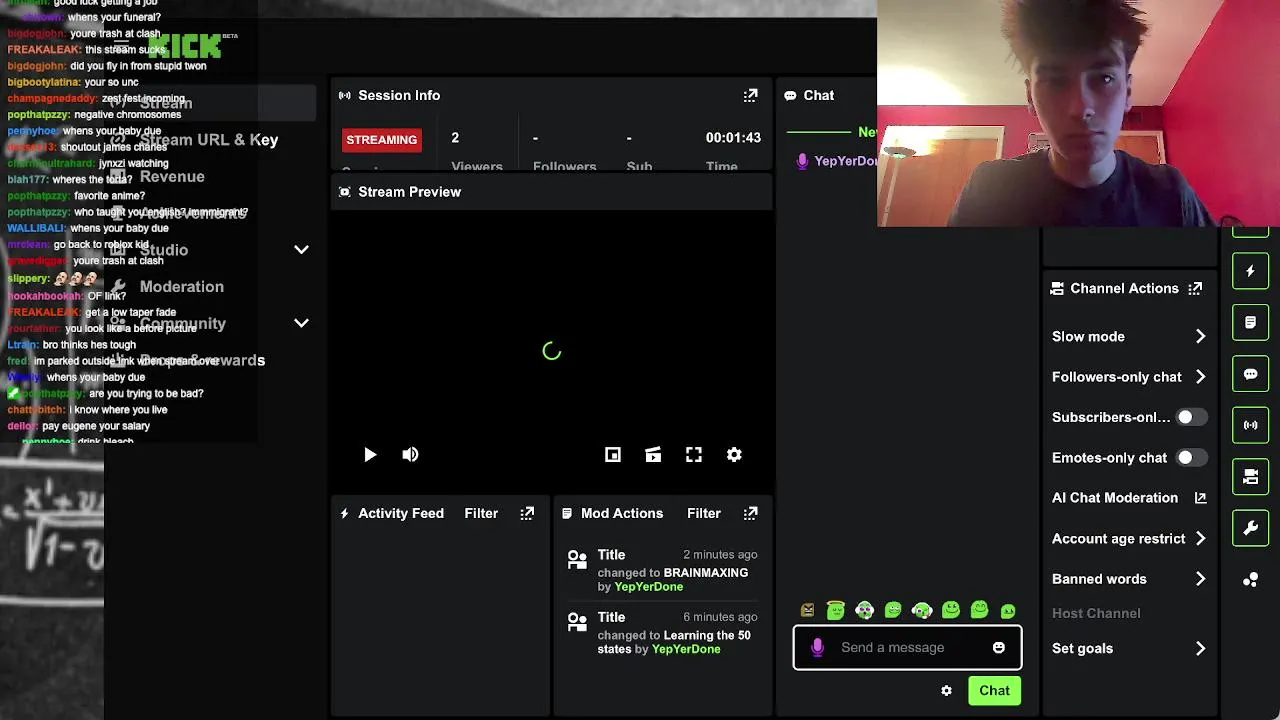Open the wrench tools sidebar panel icon
Screen dimensions: 1280x720
(x=1250, y=528)
